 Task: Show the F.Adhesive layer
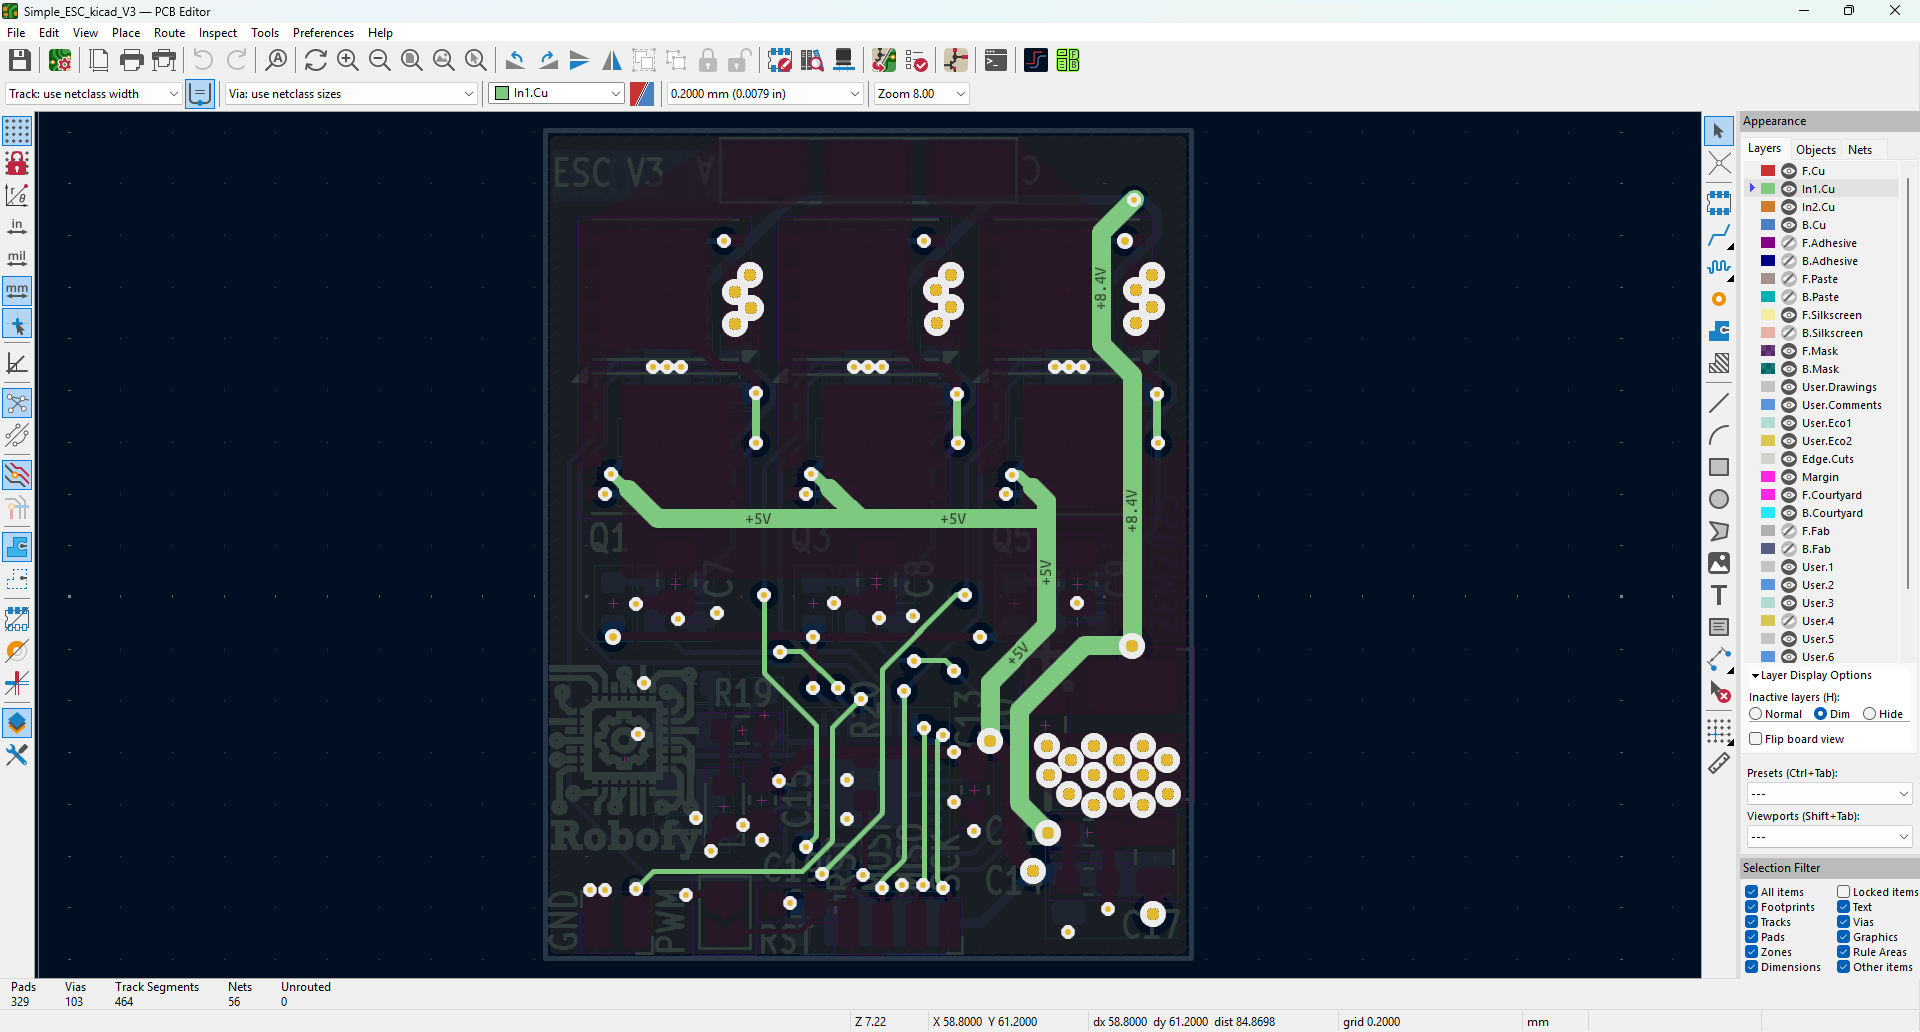[x=1789, y=243]
